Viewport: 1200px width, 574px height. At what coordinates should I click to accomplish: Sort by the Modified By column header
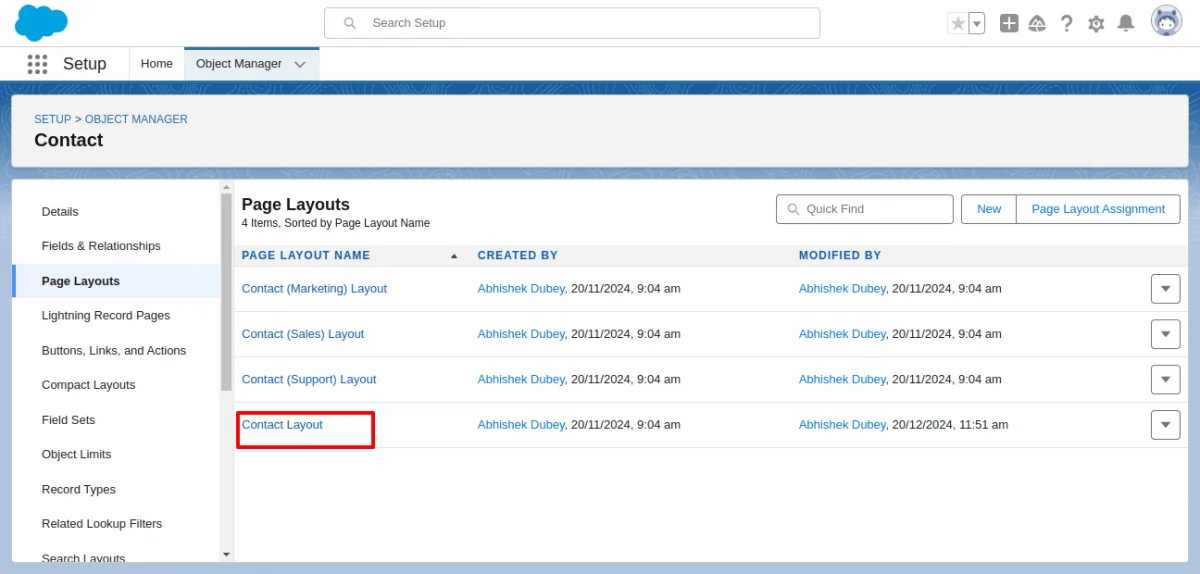(840, 256)
